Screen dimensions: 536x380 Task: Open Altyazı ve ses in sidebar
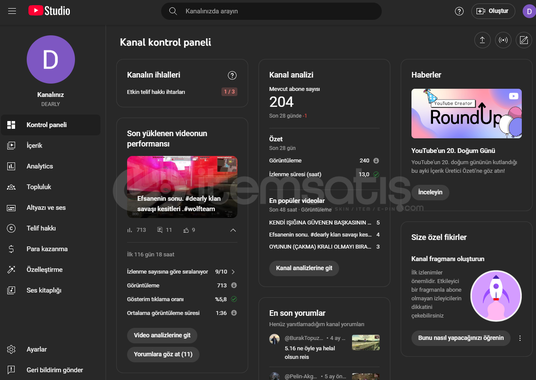click(51, 208)
